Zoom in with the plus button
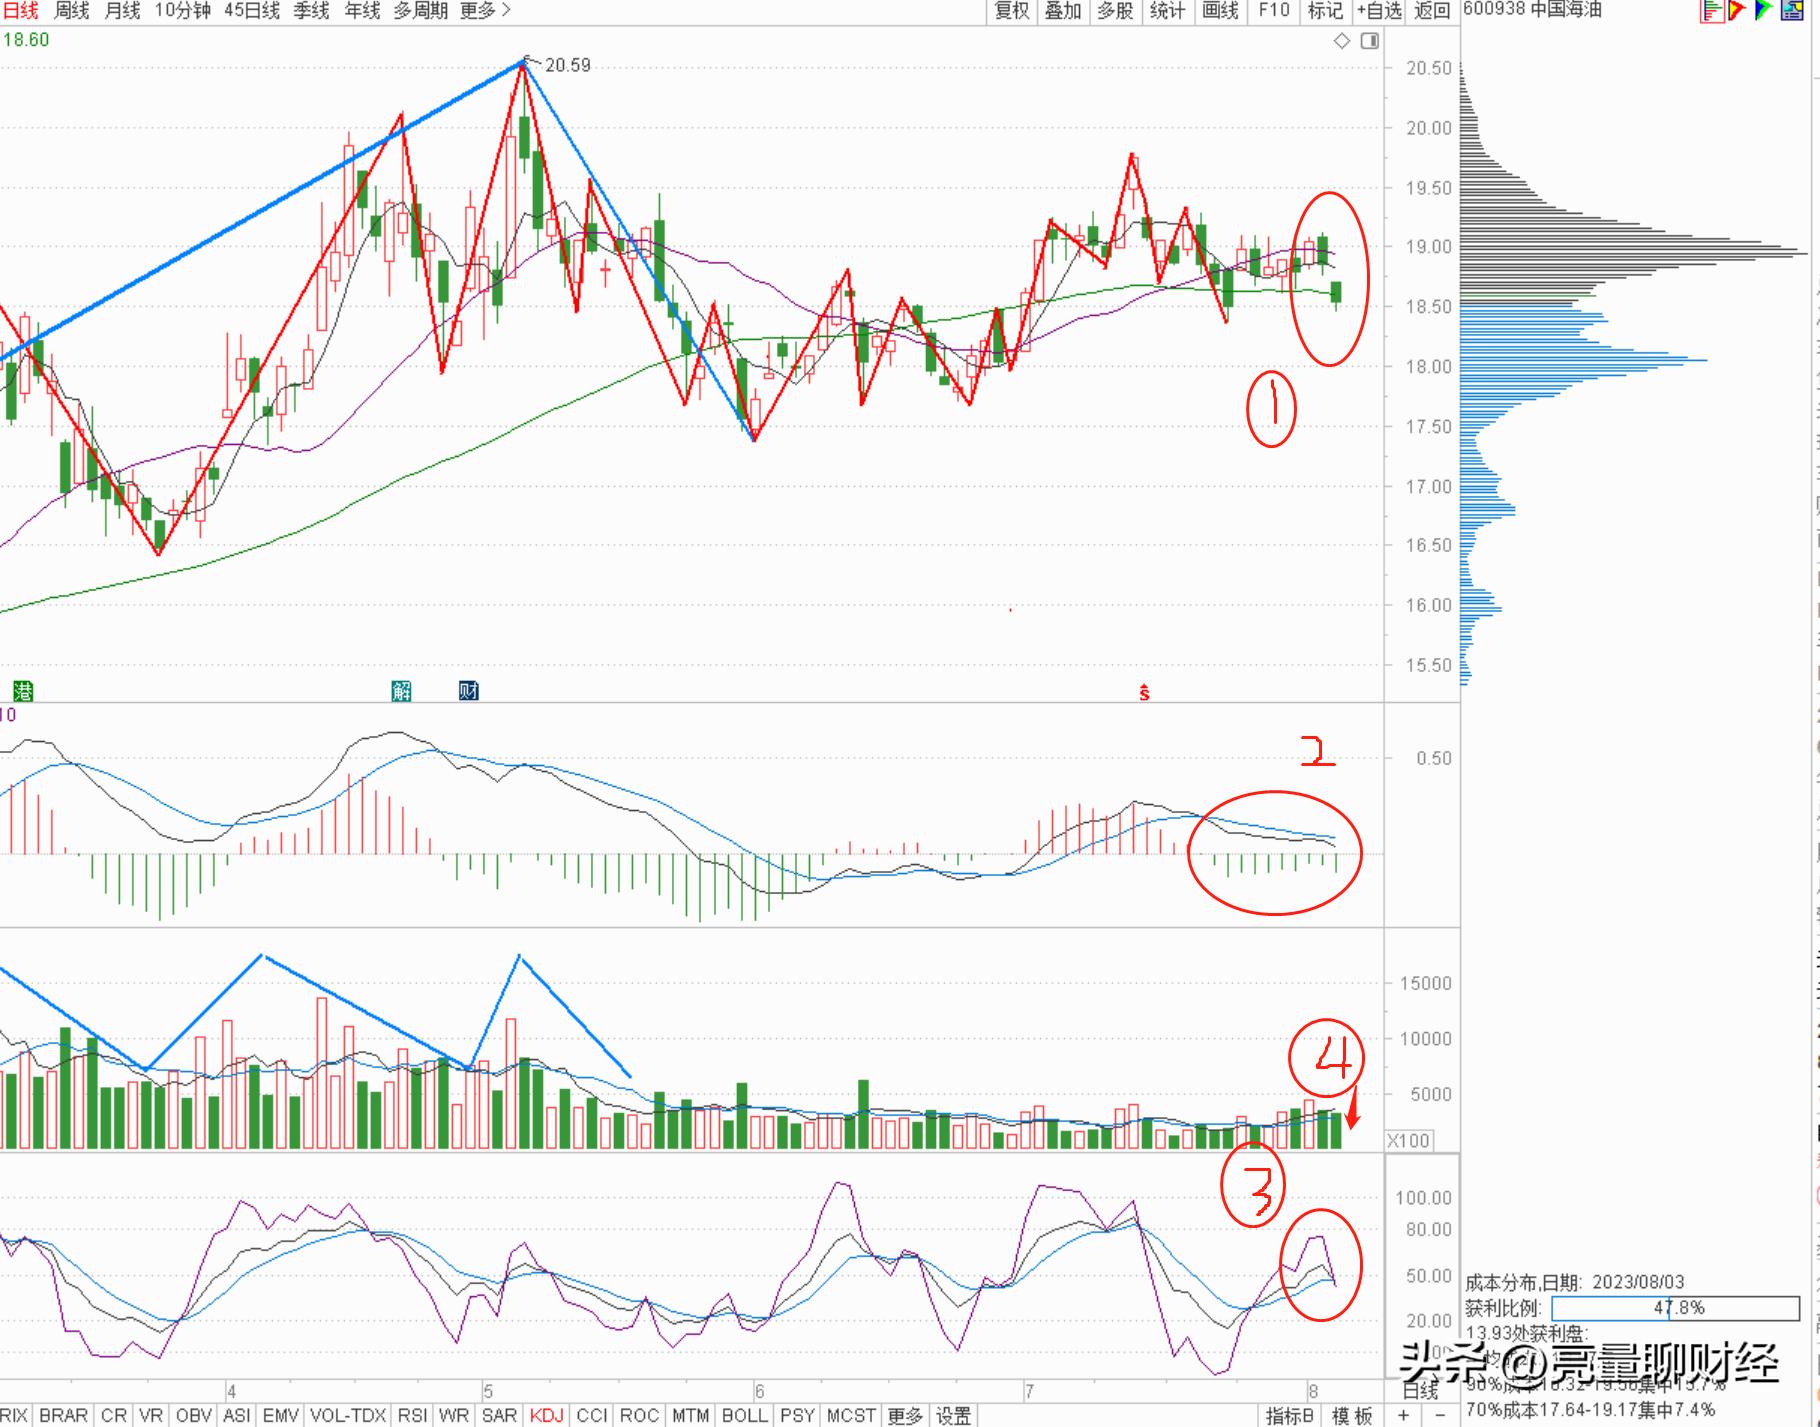1820x1427 pixels. click(x=1404, y=1415)
